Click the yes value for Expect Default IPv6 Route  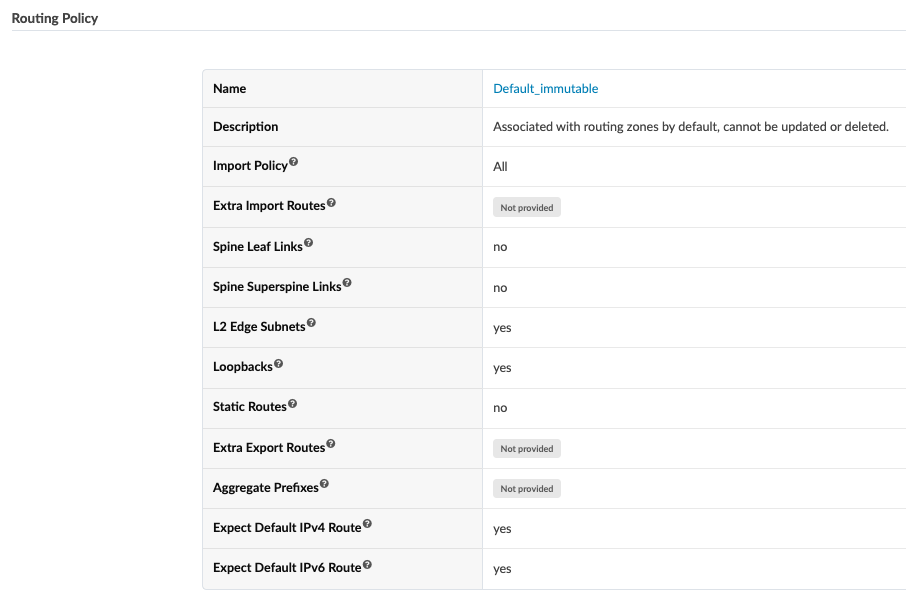[x=502, y=568]
